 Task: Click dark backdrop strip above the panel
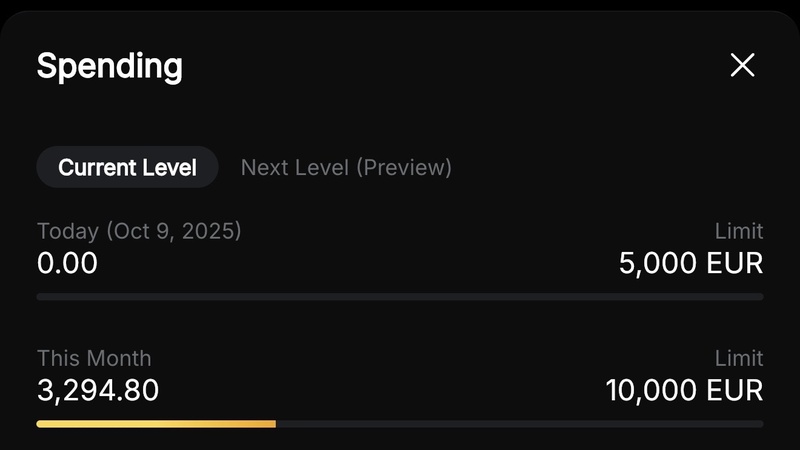400,5
